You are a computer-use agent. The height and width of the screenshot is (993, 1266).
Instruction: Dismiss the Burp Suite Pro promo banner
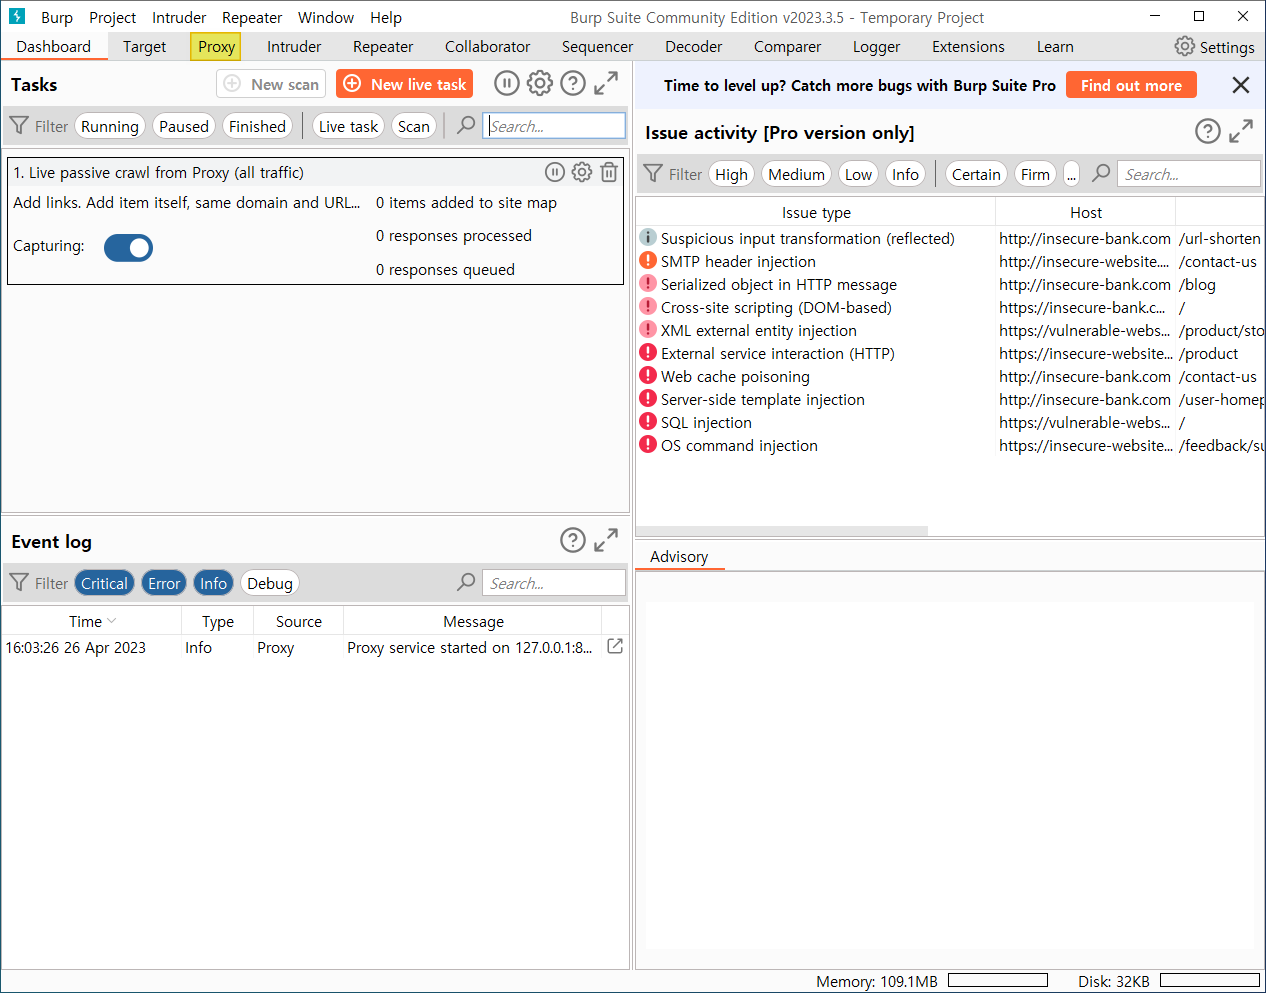coord(1241,85)
